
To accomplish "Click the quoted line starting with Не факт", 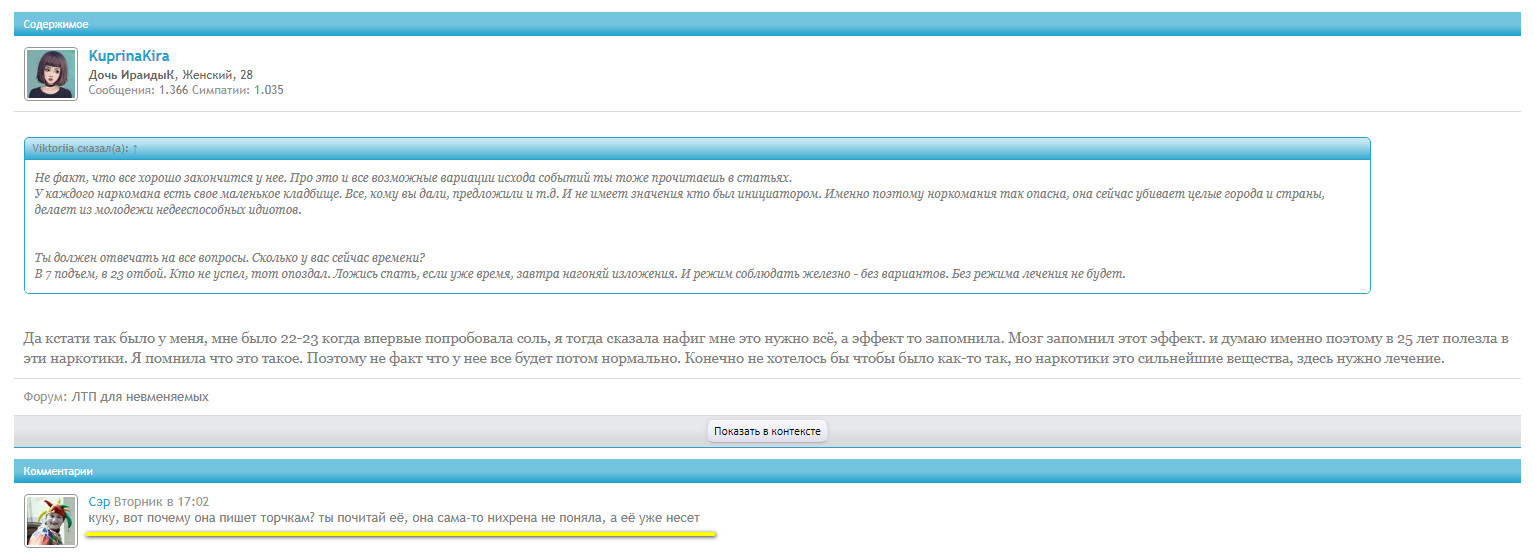I will (x=412, y=177).
